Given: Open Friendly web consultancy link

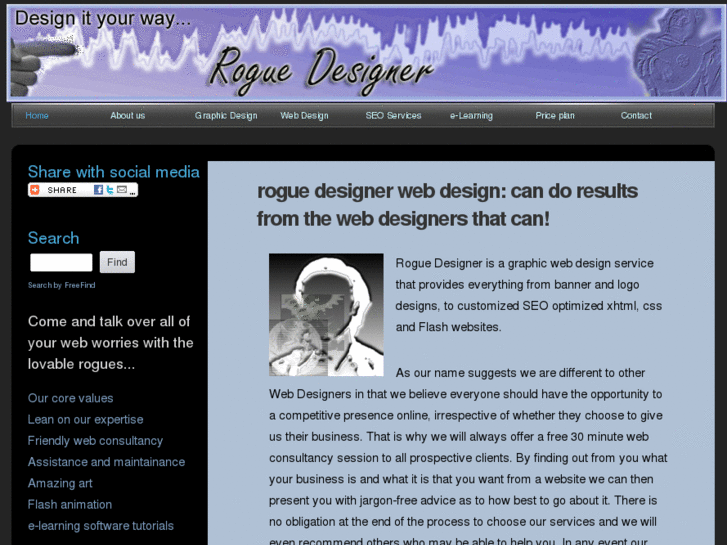Looking at the screenshot, I should click(x=95, y=441).
